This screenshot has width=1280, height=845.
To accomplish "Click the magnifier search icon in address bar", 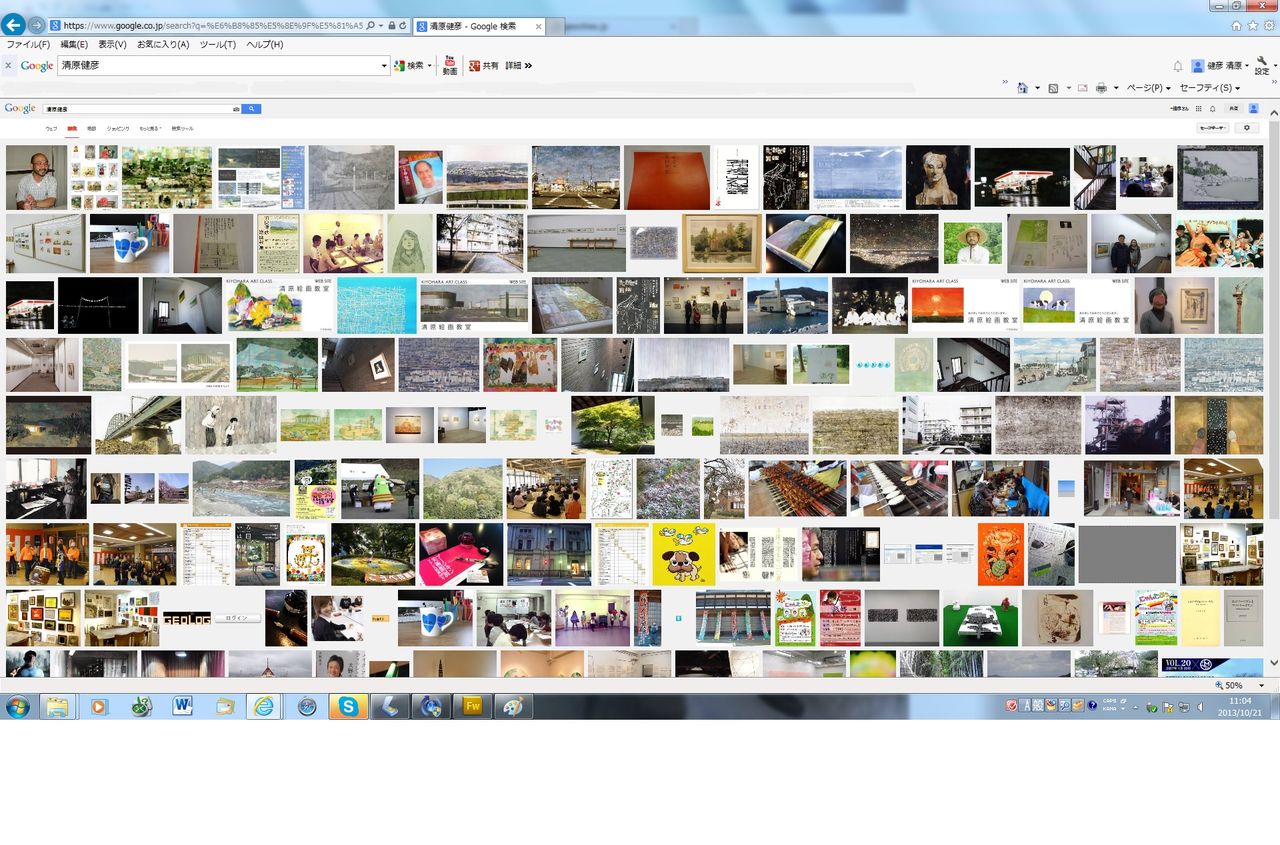I will coord(371,25).
